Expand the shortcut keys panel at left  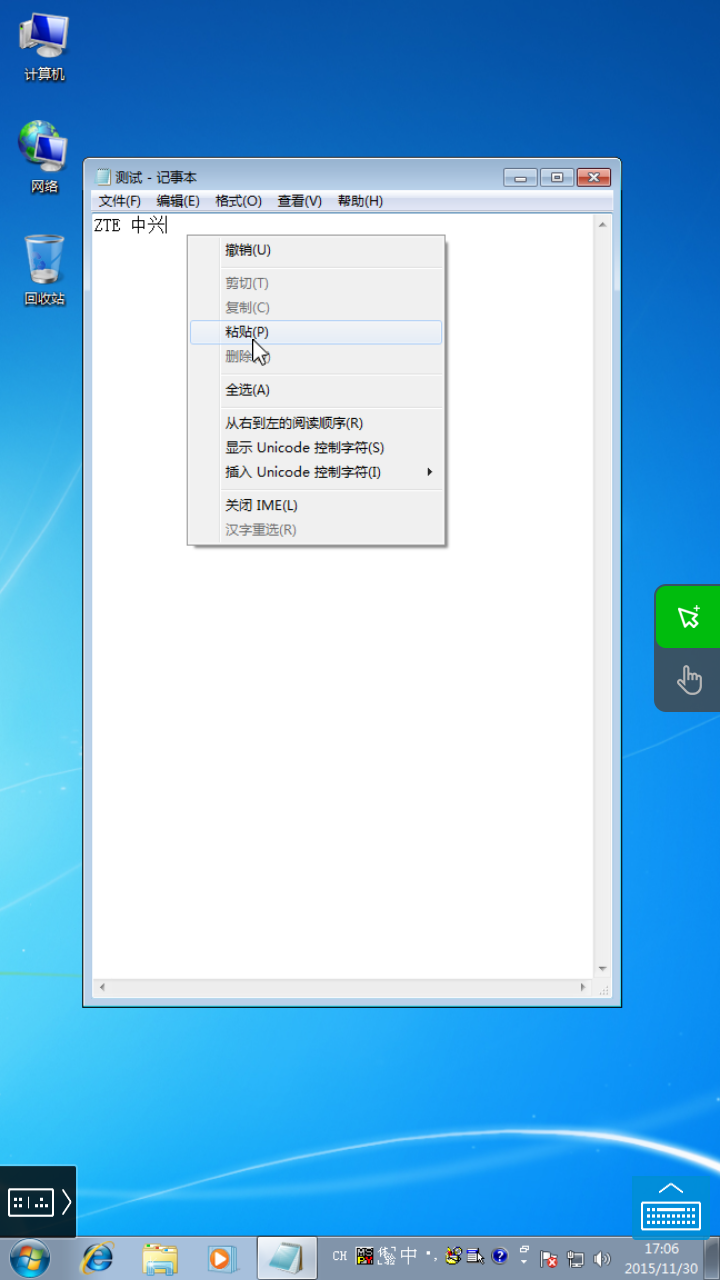coord(38,1202)
